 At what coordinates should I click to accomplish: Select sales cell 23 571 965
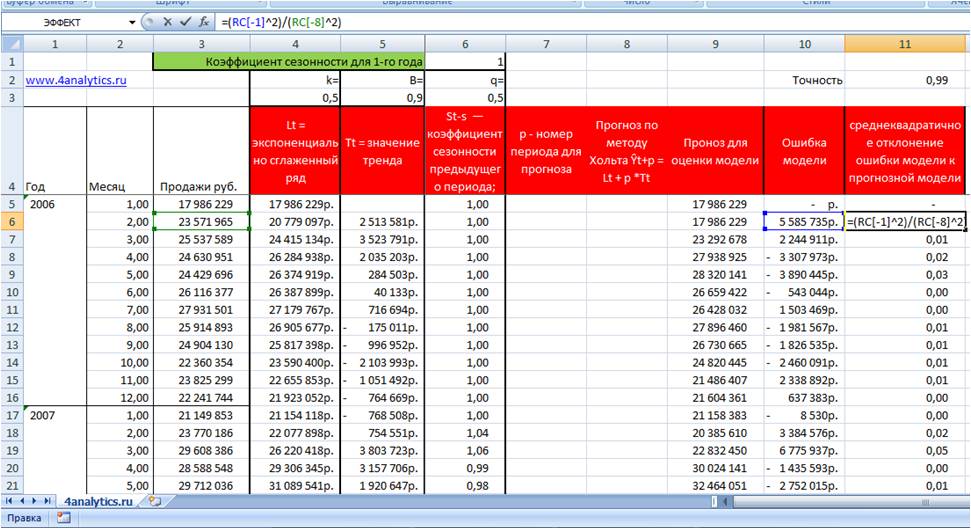pyautogui.click(x=202, y=221)
